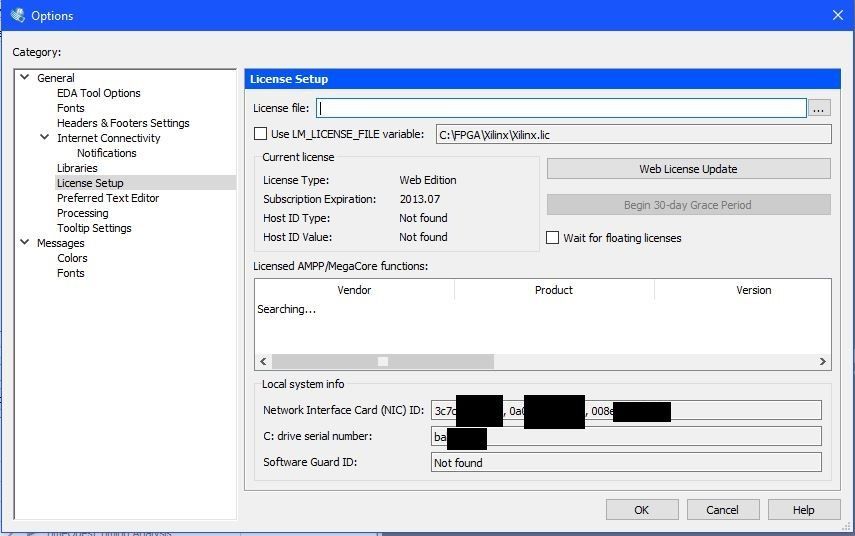Click Vendor column header

(x=354, y=290)
